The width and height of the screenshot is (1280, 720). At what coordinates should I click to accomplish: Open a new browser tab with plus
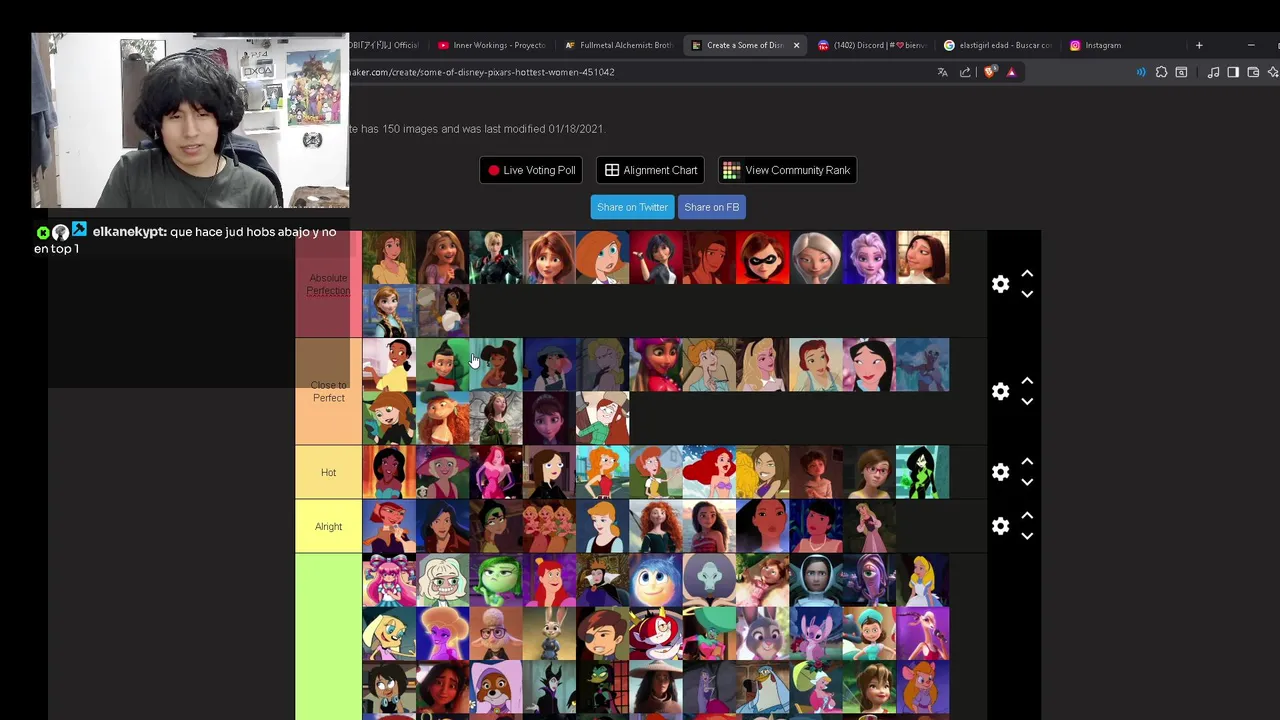click(x=1199, y=45)
